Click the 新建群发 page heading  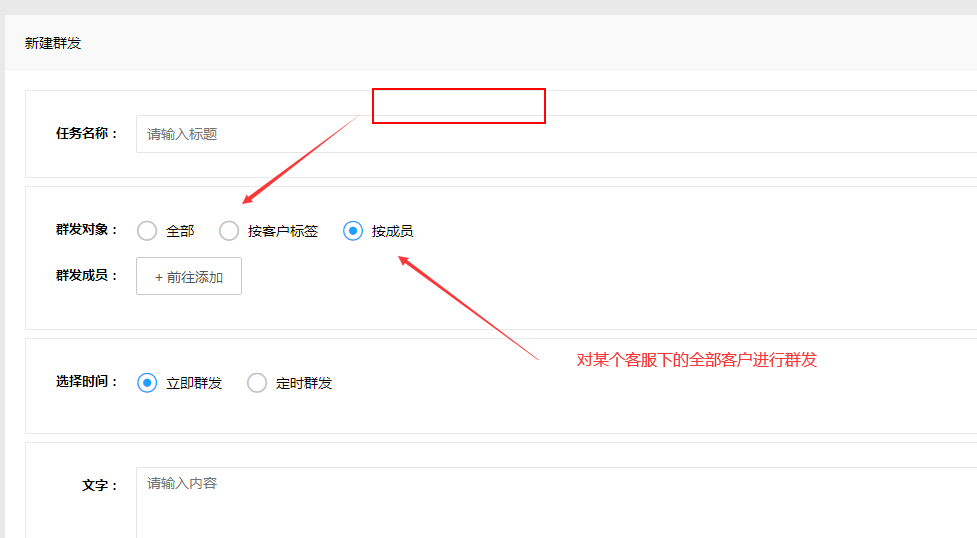point(53,44)
